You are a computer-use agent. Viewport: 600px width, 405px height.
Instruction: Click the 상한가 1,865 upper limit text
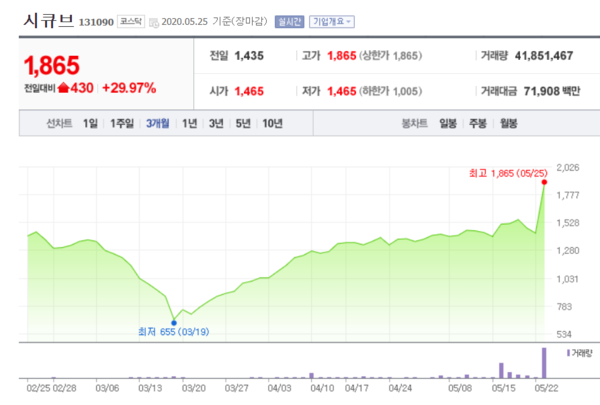(x=390, y=56)
